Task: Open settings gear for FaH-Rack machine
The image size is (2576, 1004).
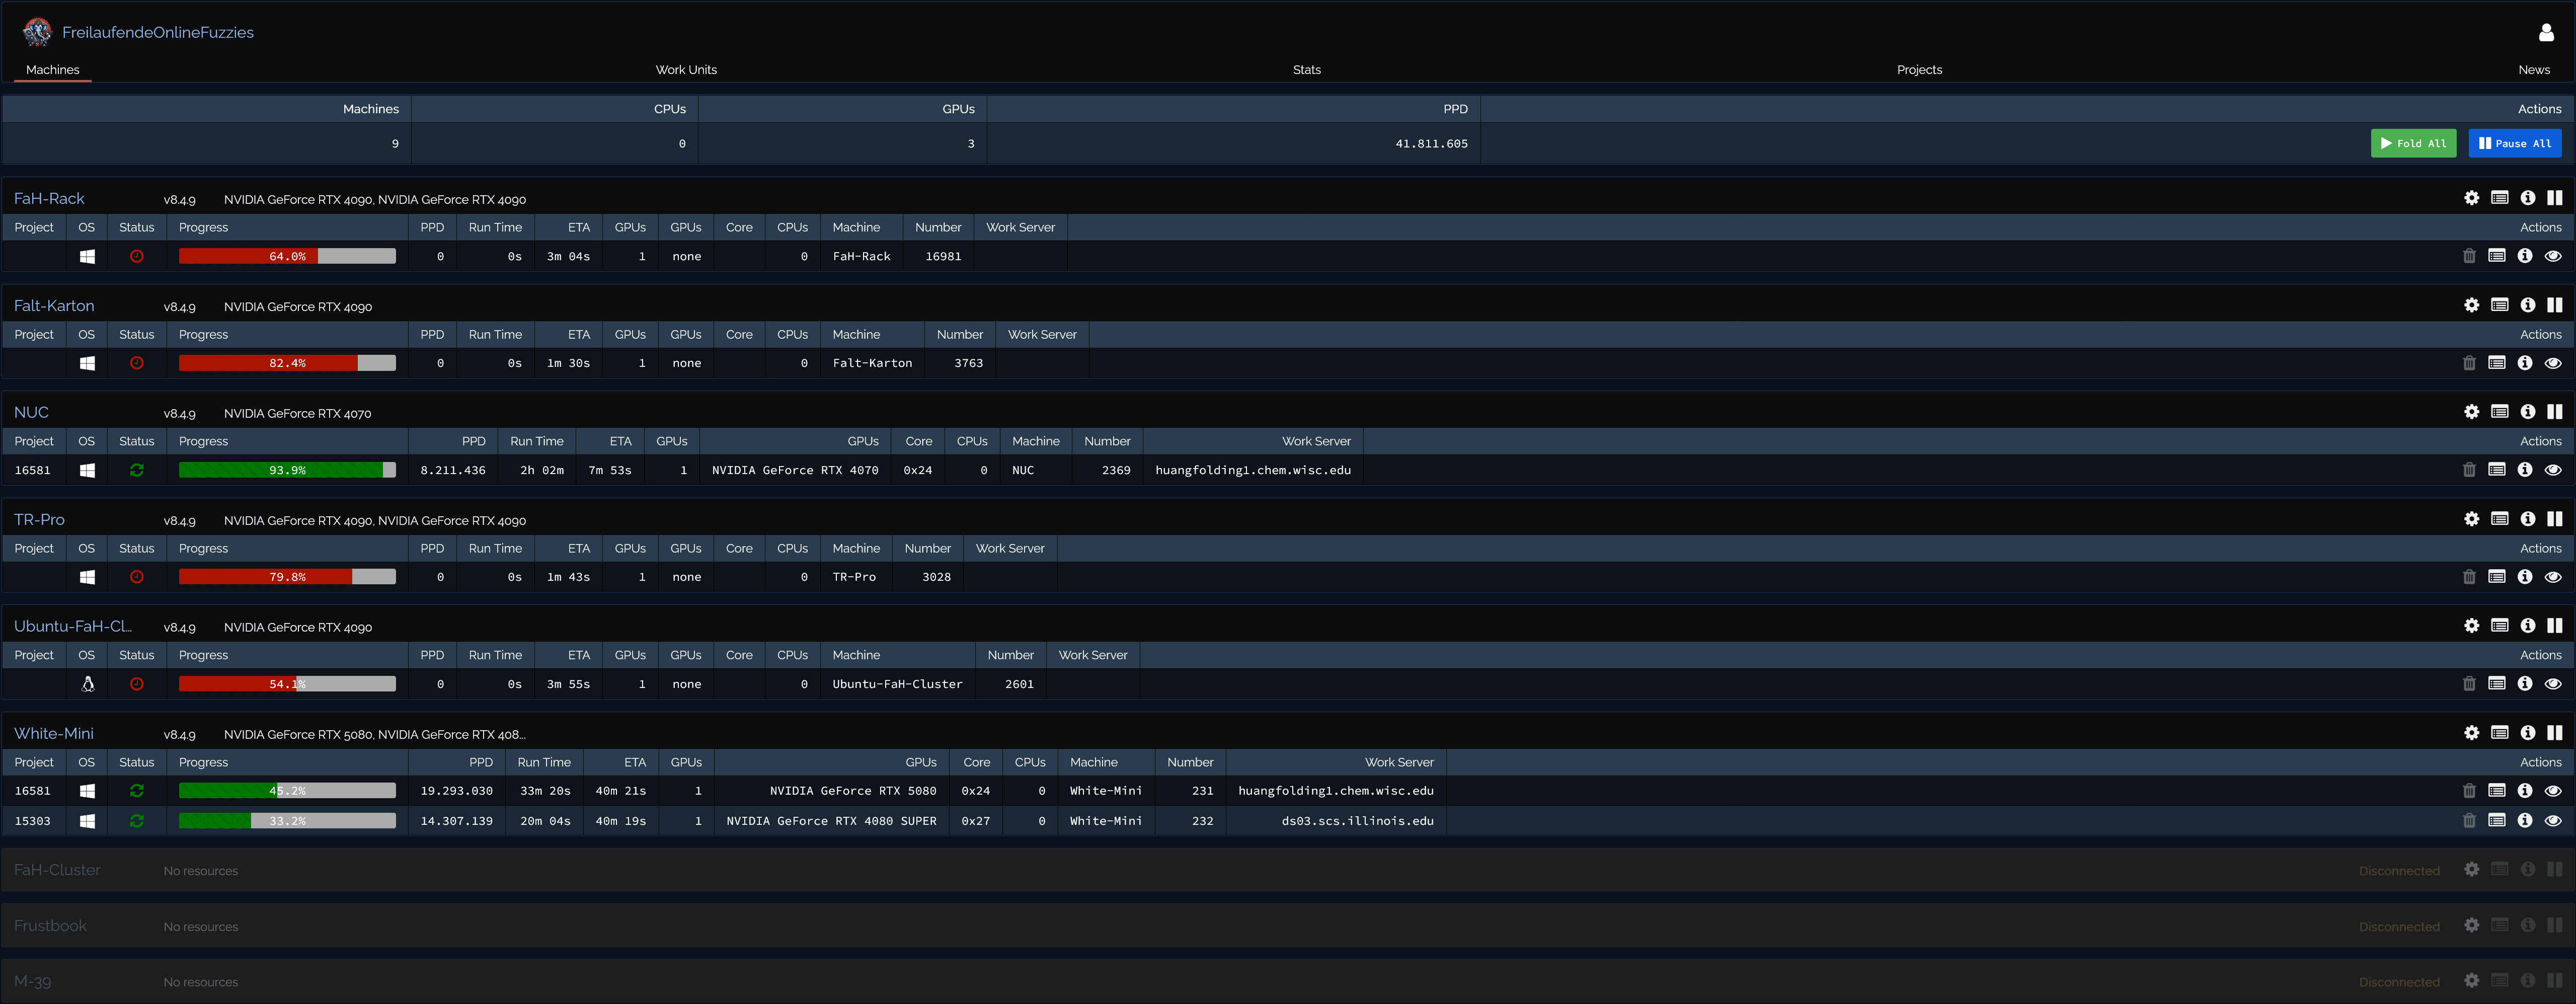Action: [2471, 198]
